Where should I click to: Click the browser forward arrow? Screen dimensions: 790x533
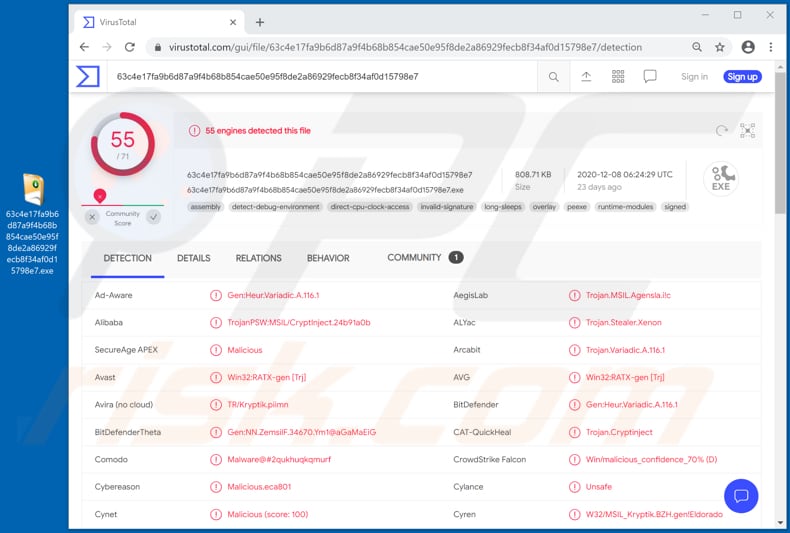pos(107,47)
